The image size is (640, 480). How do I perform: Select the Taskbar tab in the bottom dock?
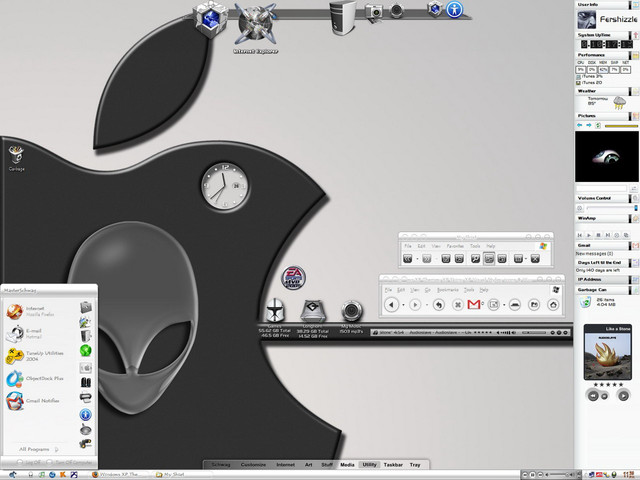pos(393,464)
